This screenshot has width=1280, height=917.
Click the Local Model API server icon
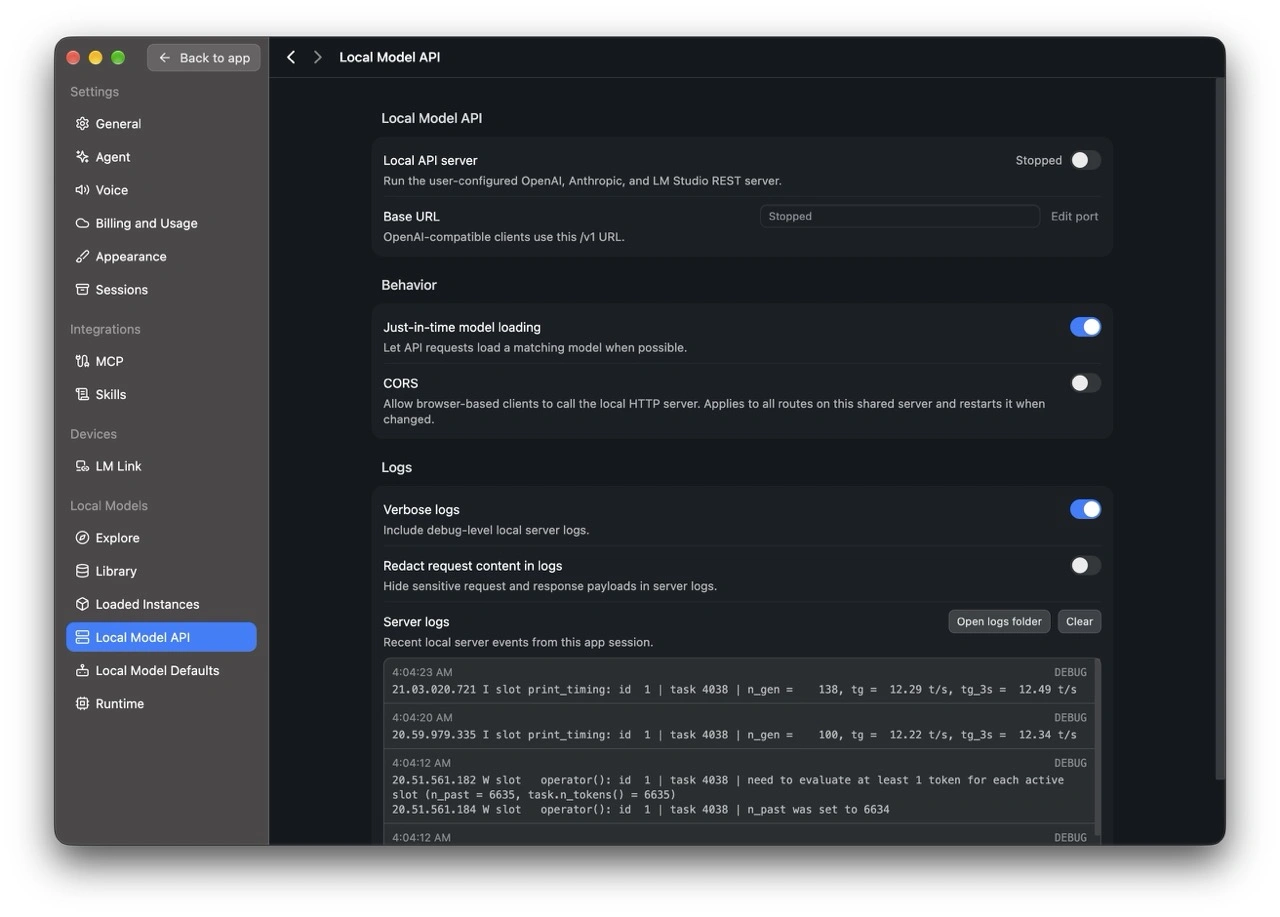(x=82, y=637)
